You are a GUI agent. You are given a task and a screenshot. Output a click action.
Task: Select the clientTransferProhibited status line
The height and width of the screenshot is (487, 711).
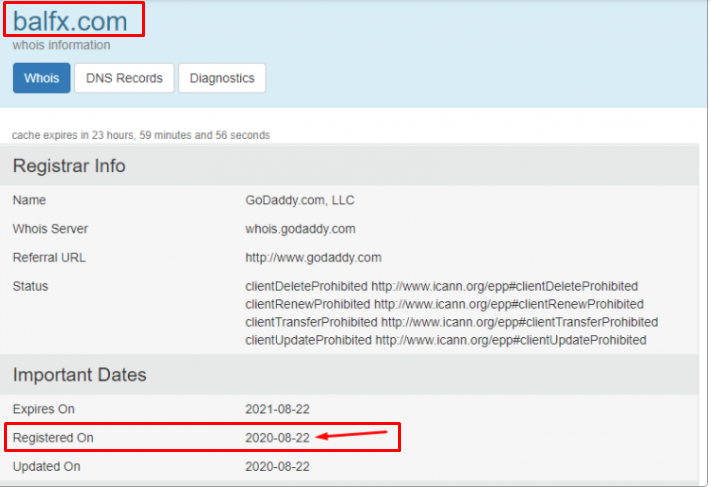452,322
